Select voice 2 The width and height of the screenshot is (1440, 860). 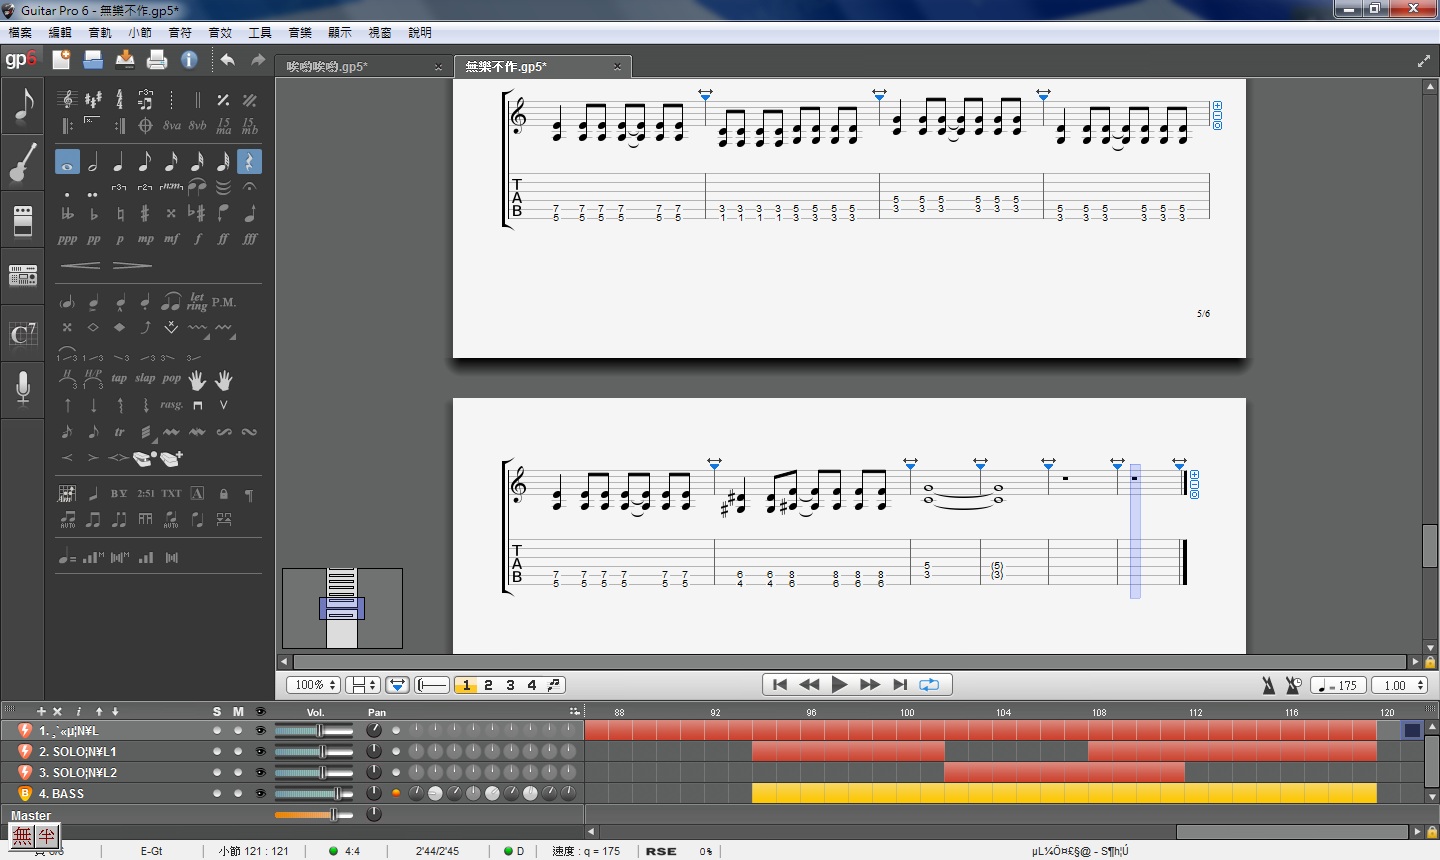coord(488,685)
